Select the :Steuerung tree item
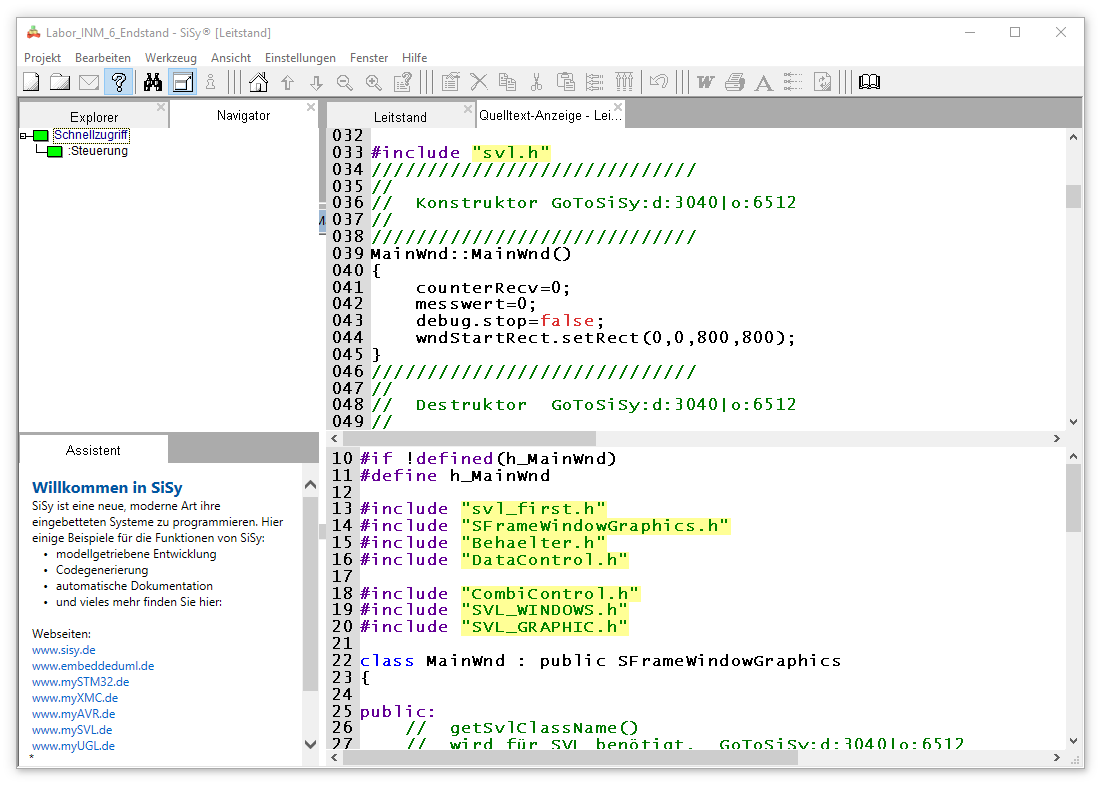The image size is (1106, 792). tap(98, 152)
